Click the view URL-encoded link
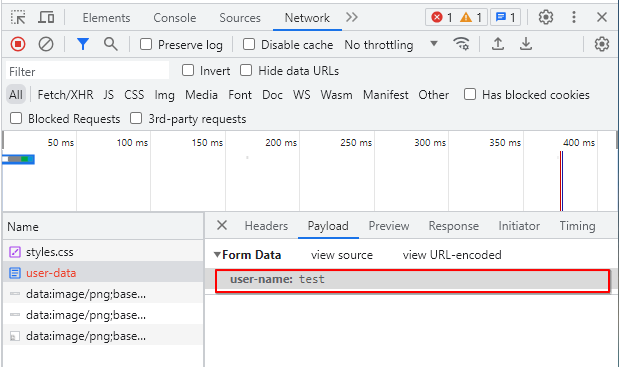Image resolution: width=619 pixels, height=367 pixels. point(452,255)
